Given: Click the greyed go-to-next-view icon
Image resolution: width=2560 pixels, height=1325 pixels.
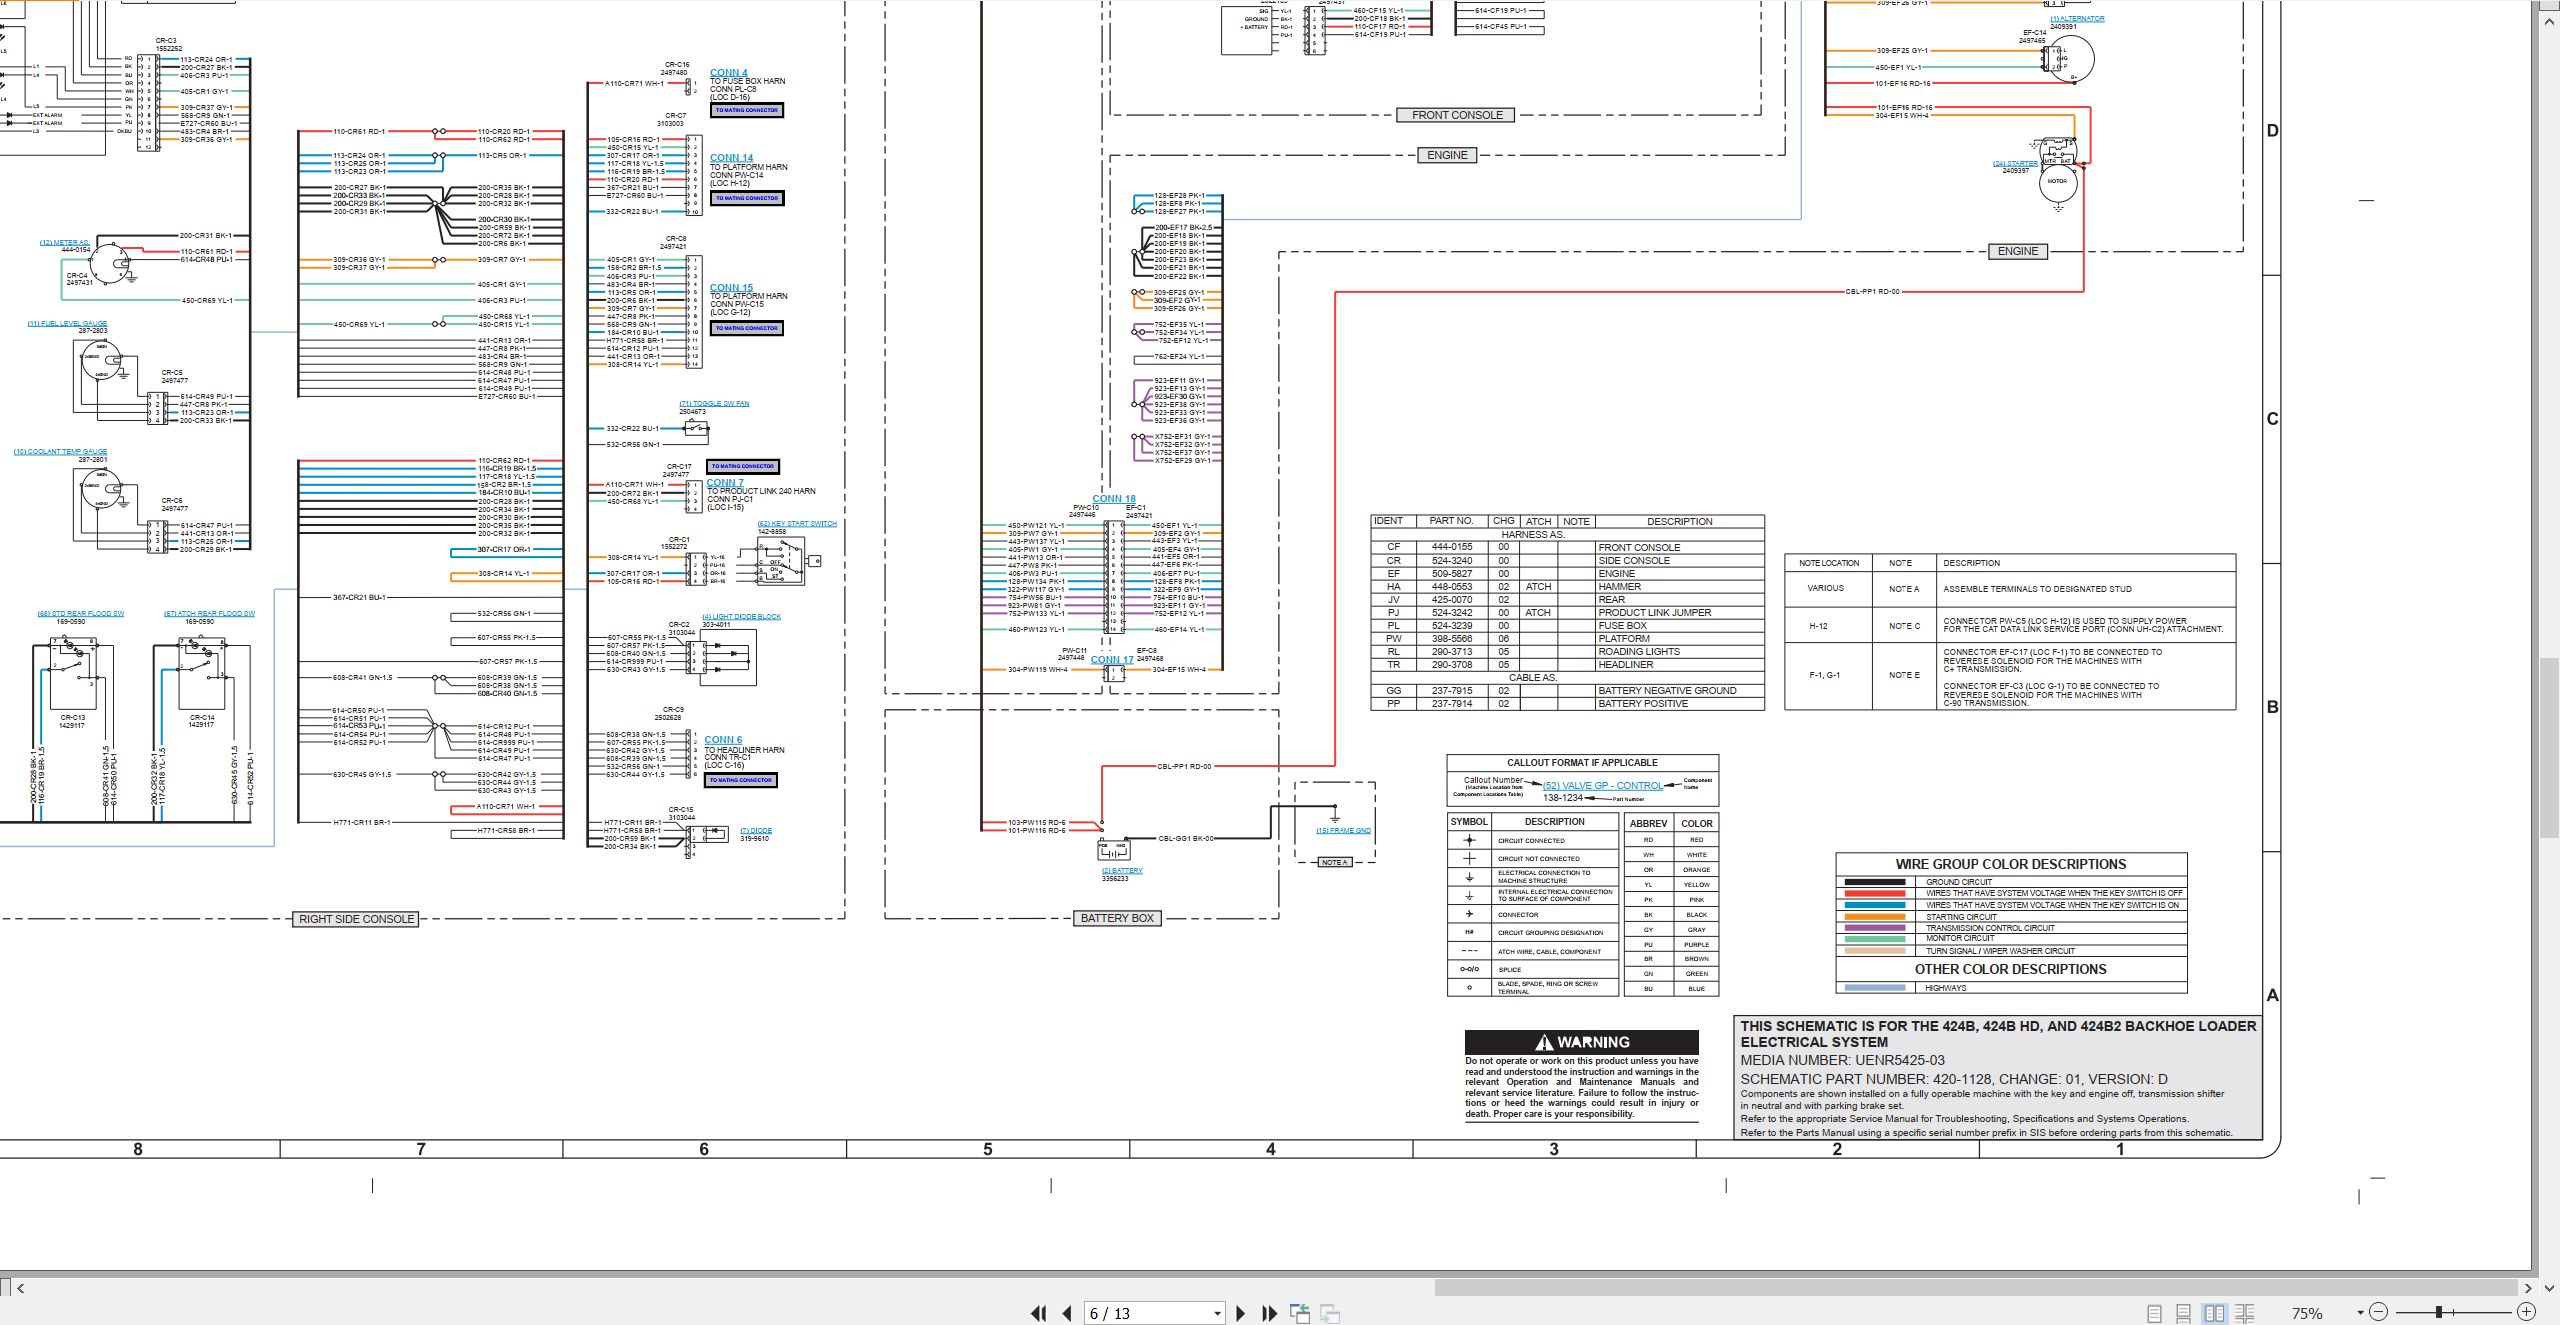Looking at the screenshot, I should (1330, 1313).
